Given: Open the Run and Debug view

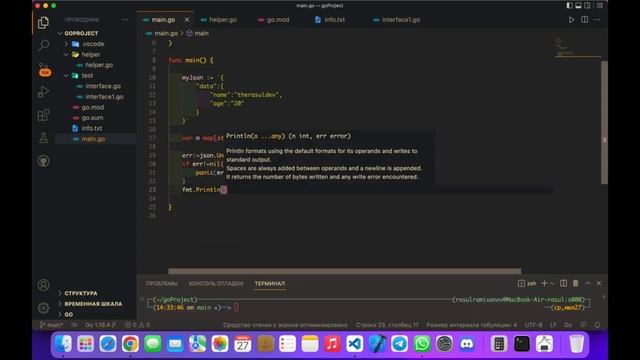Looking at the screenshot, I should click(x=43, y=92).
